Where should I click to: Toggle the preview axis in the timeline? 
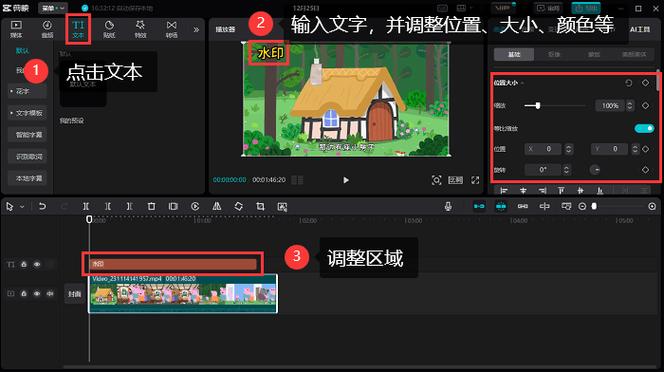[x=545, y=206]
